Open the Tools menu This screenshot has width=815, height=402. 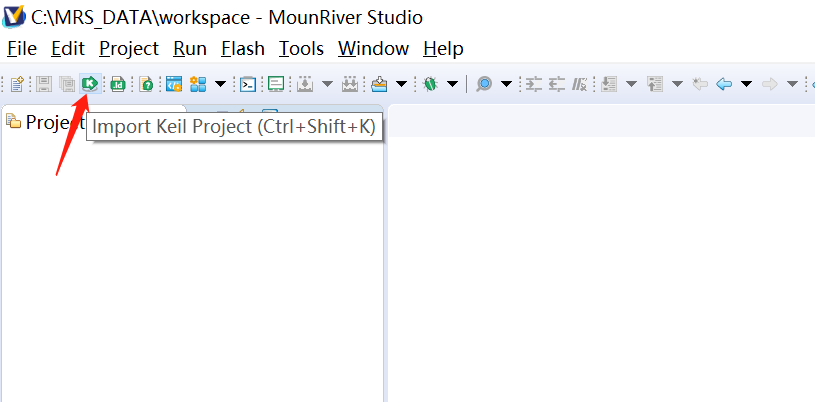(x=301, y=49)
